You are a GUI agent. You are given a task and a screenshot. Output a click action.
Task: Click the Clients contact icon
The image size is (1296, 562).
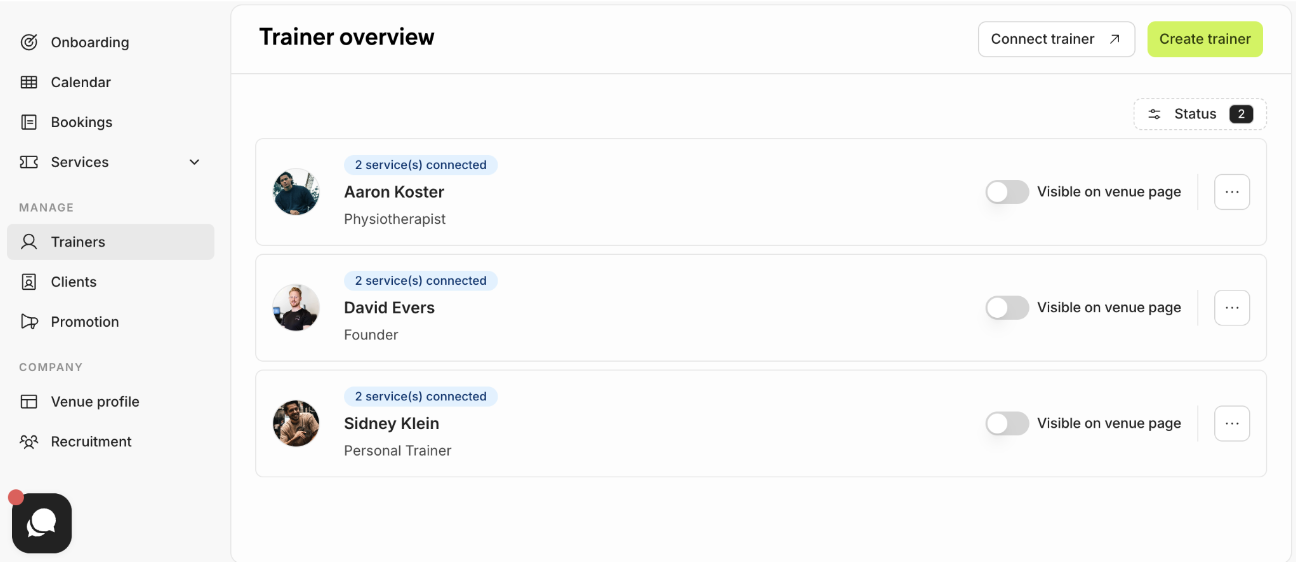pyautogui.click(x=29, y=282)
